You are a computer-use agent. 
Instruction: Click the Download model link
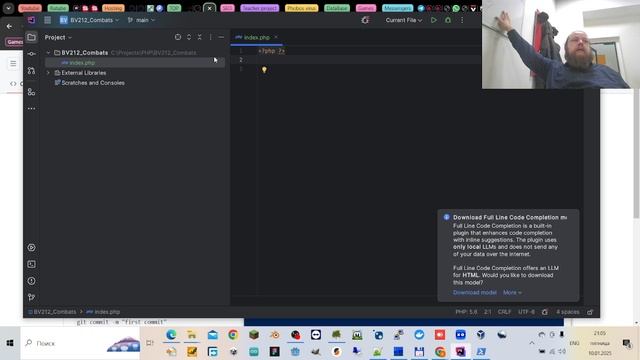(475, 293)
